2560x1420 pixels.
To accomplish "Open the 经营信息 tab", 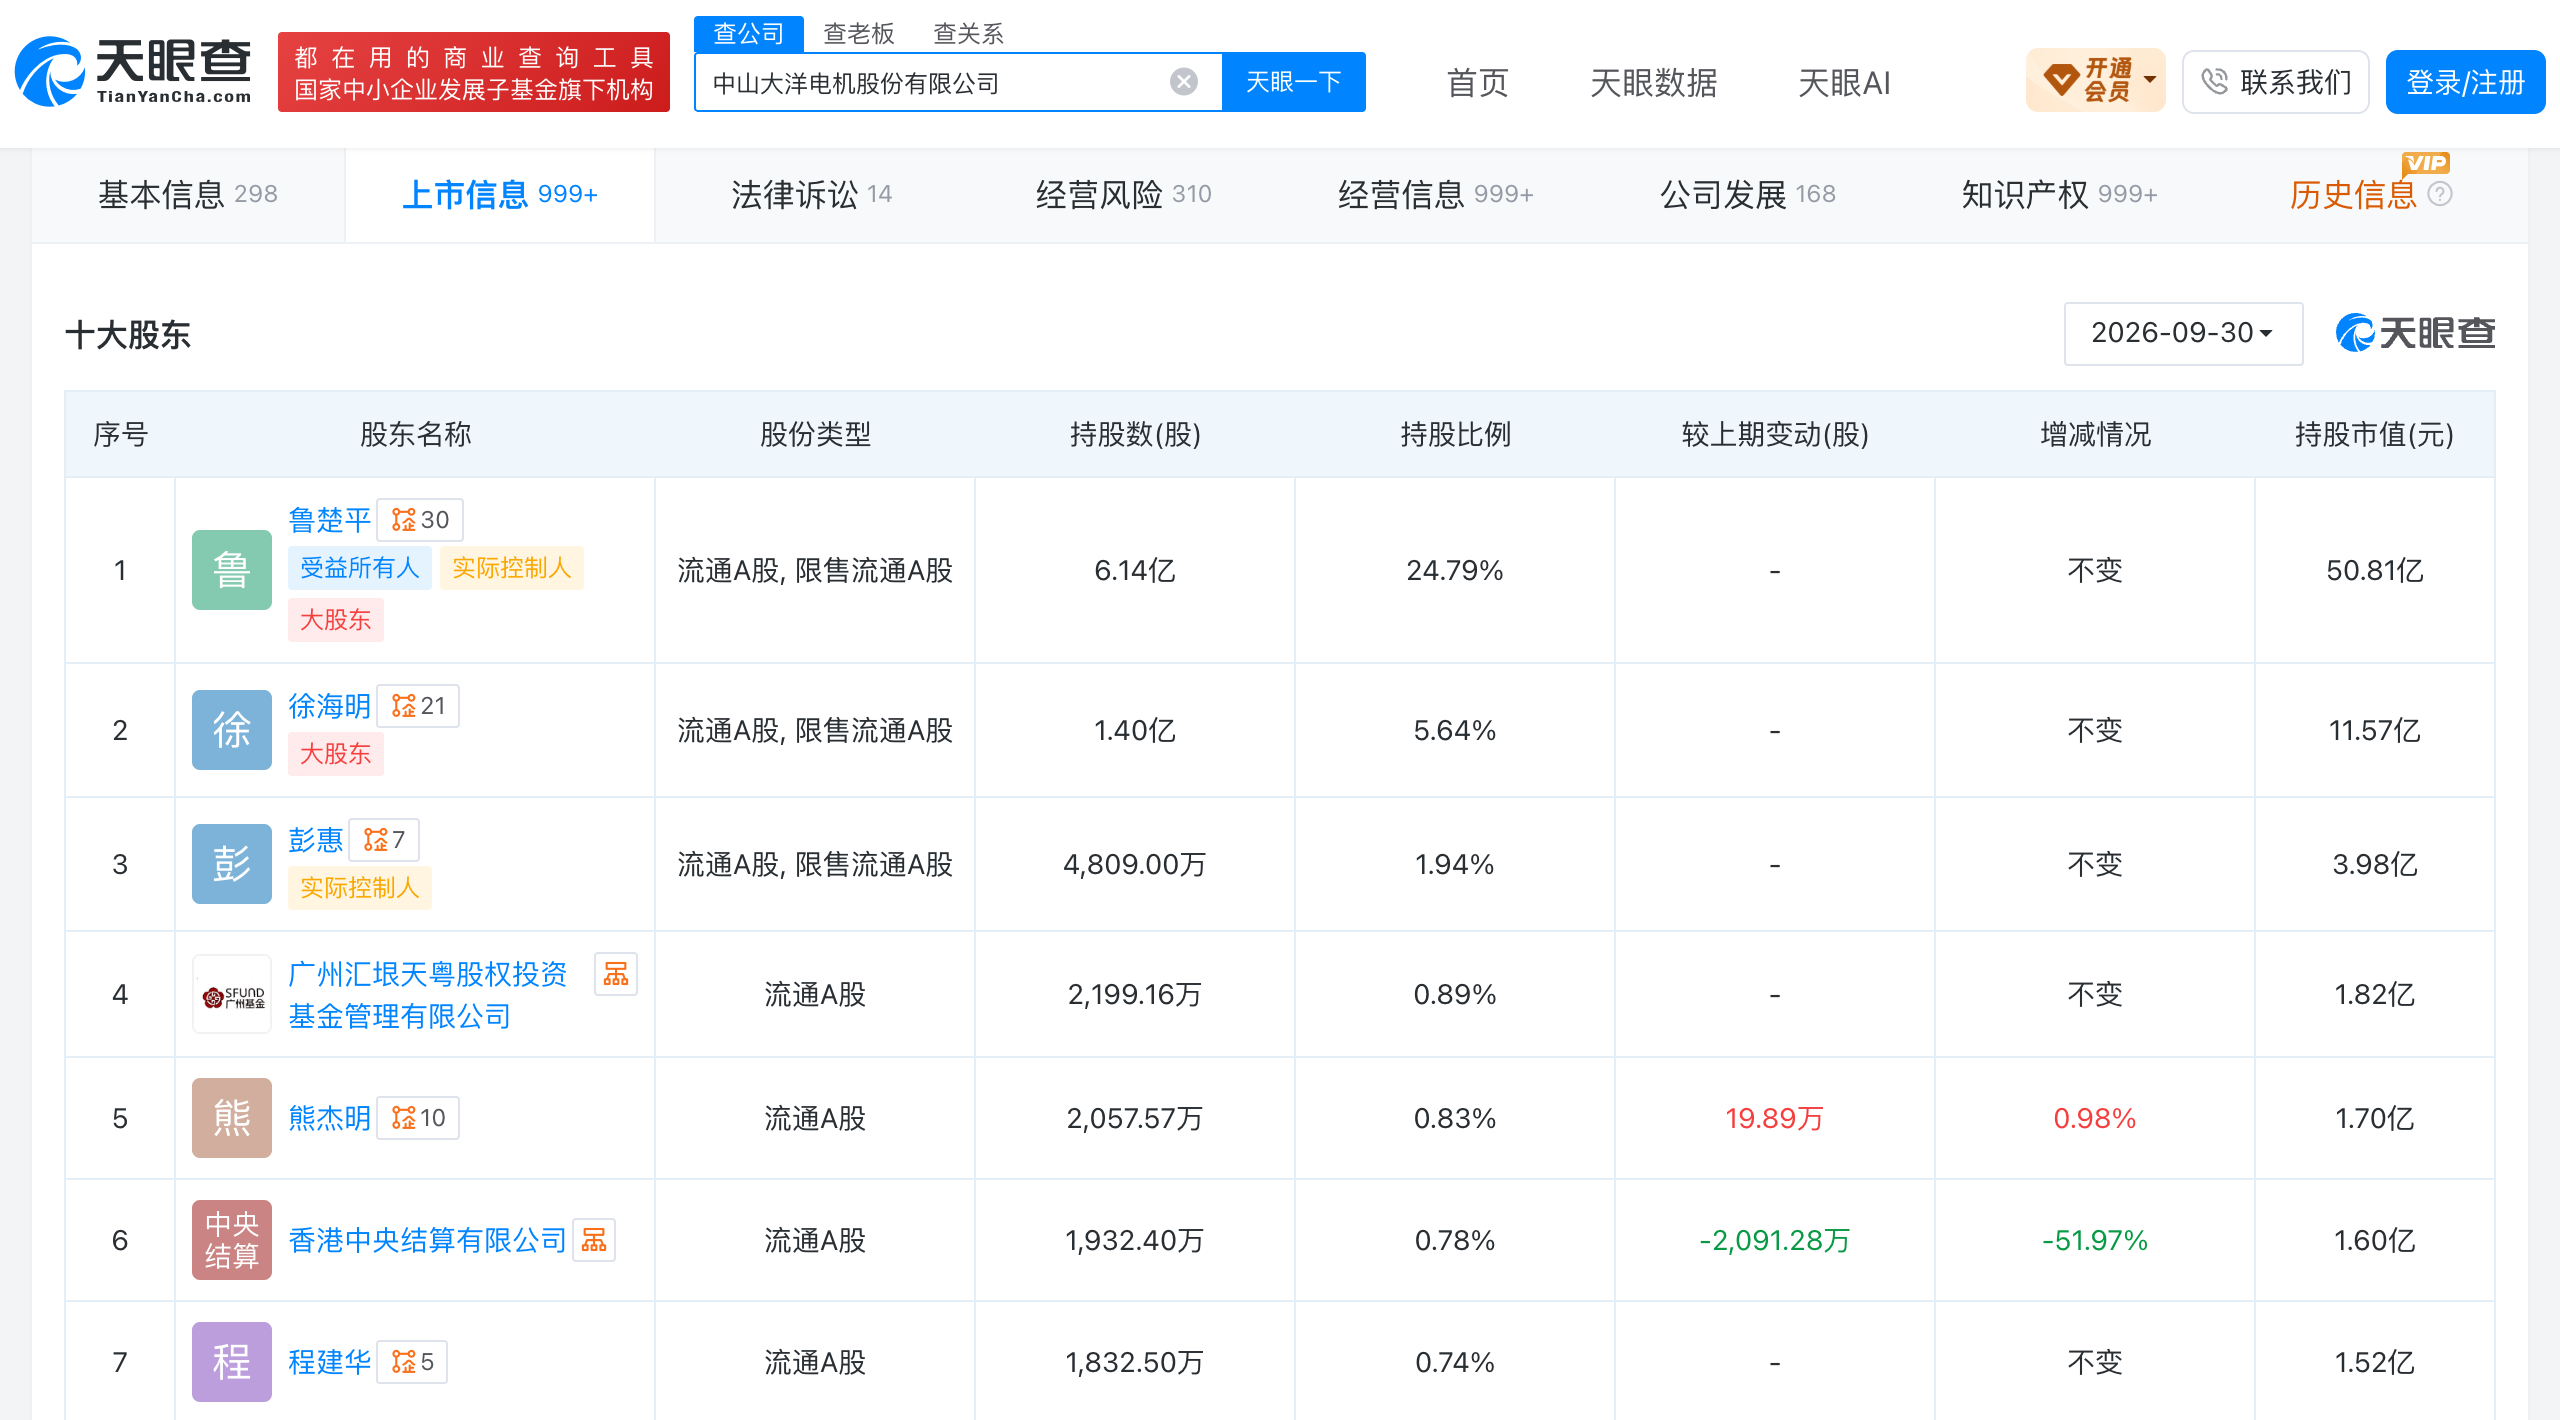I will click(x=1435, y=195).
